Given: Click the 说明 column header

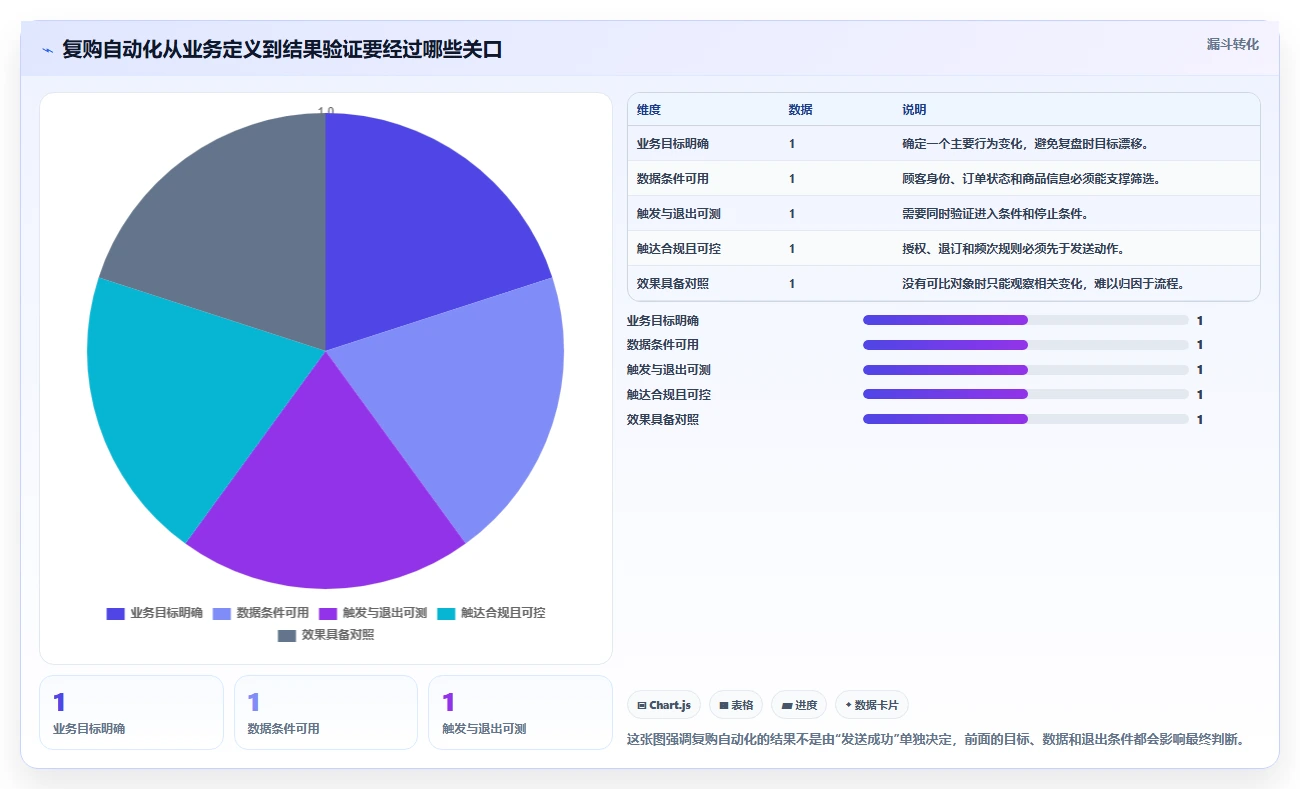Looking at the screenshot, I should [914, 110].
